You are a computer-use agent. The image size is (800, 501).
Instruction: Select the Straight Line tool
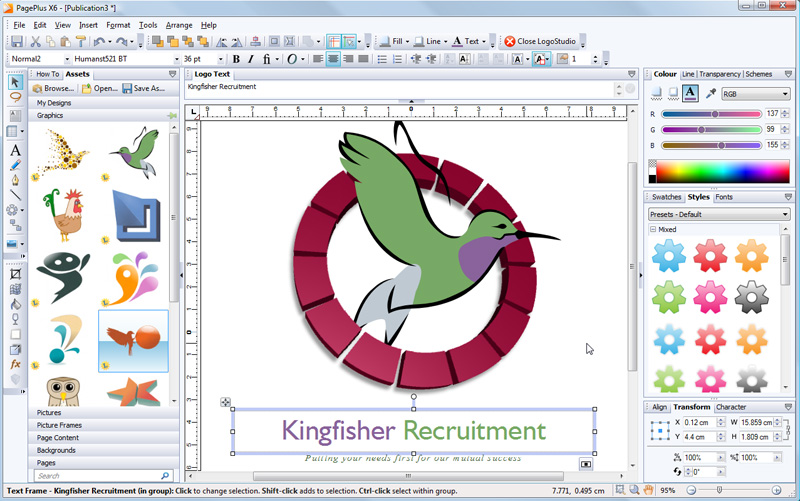pyautogui.click(x=15, y=195)
